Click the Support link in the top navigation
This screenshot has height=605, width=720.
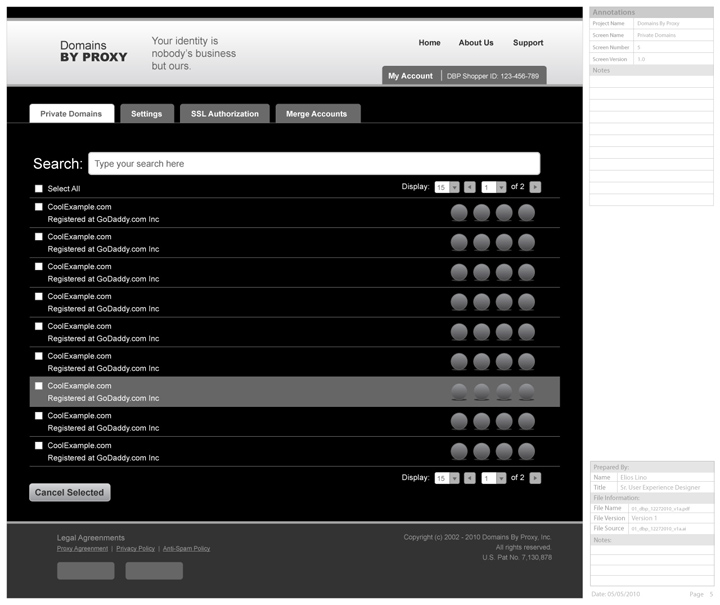[528, 43]
